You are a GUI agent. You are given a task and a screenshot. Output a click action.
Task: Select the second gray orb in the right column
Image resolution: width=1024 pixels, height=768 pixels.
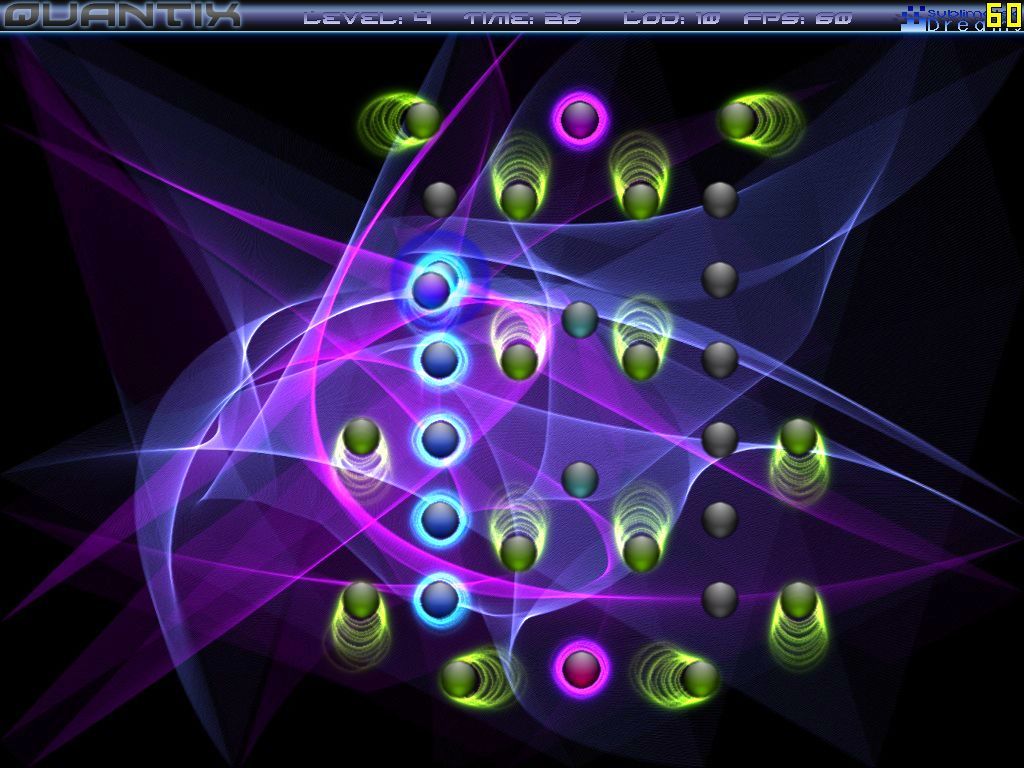pos(720,280)
